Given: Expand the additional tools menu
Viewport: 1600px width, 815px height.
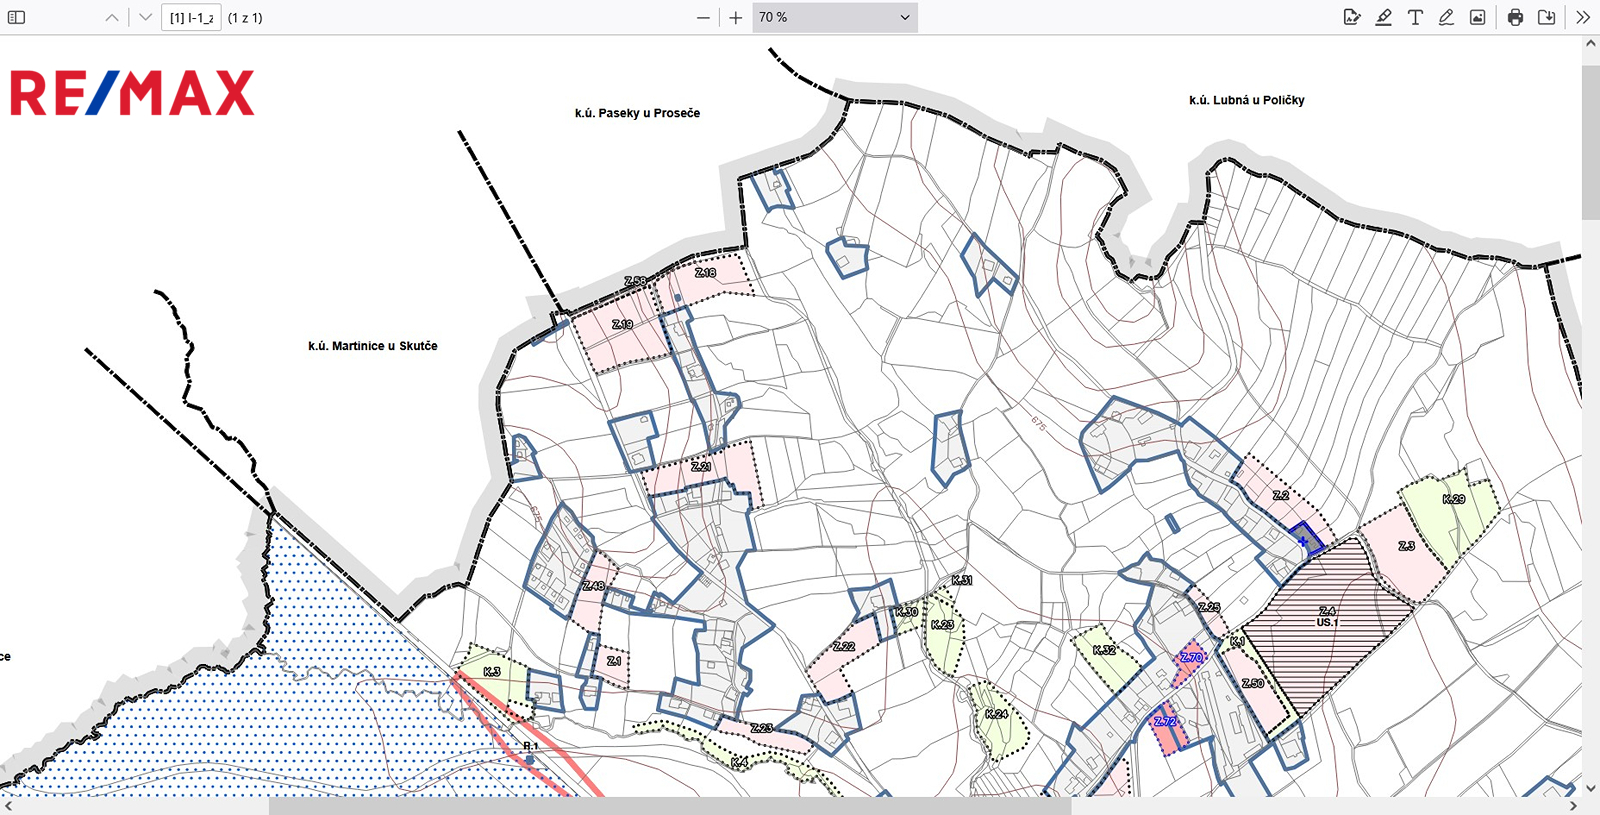Looking at the screenshot, I should tap(1583, 17).
